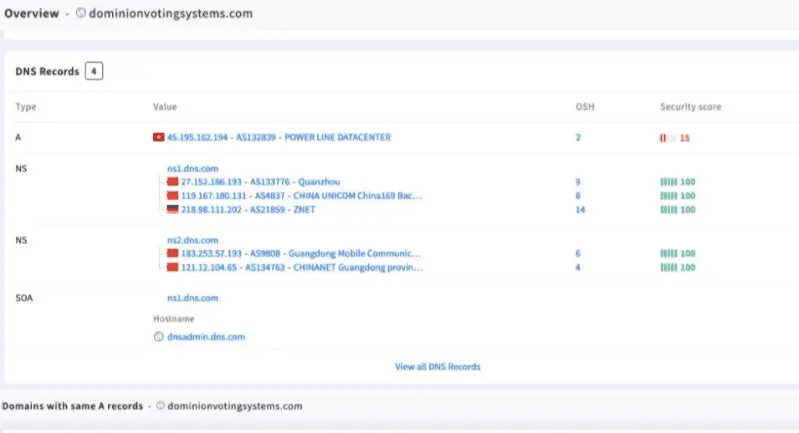The height and width of the screenshot is (433, 799).
Task: Click the icon beside dnsadmin.dns.com
Action: pos(158,337)
